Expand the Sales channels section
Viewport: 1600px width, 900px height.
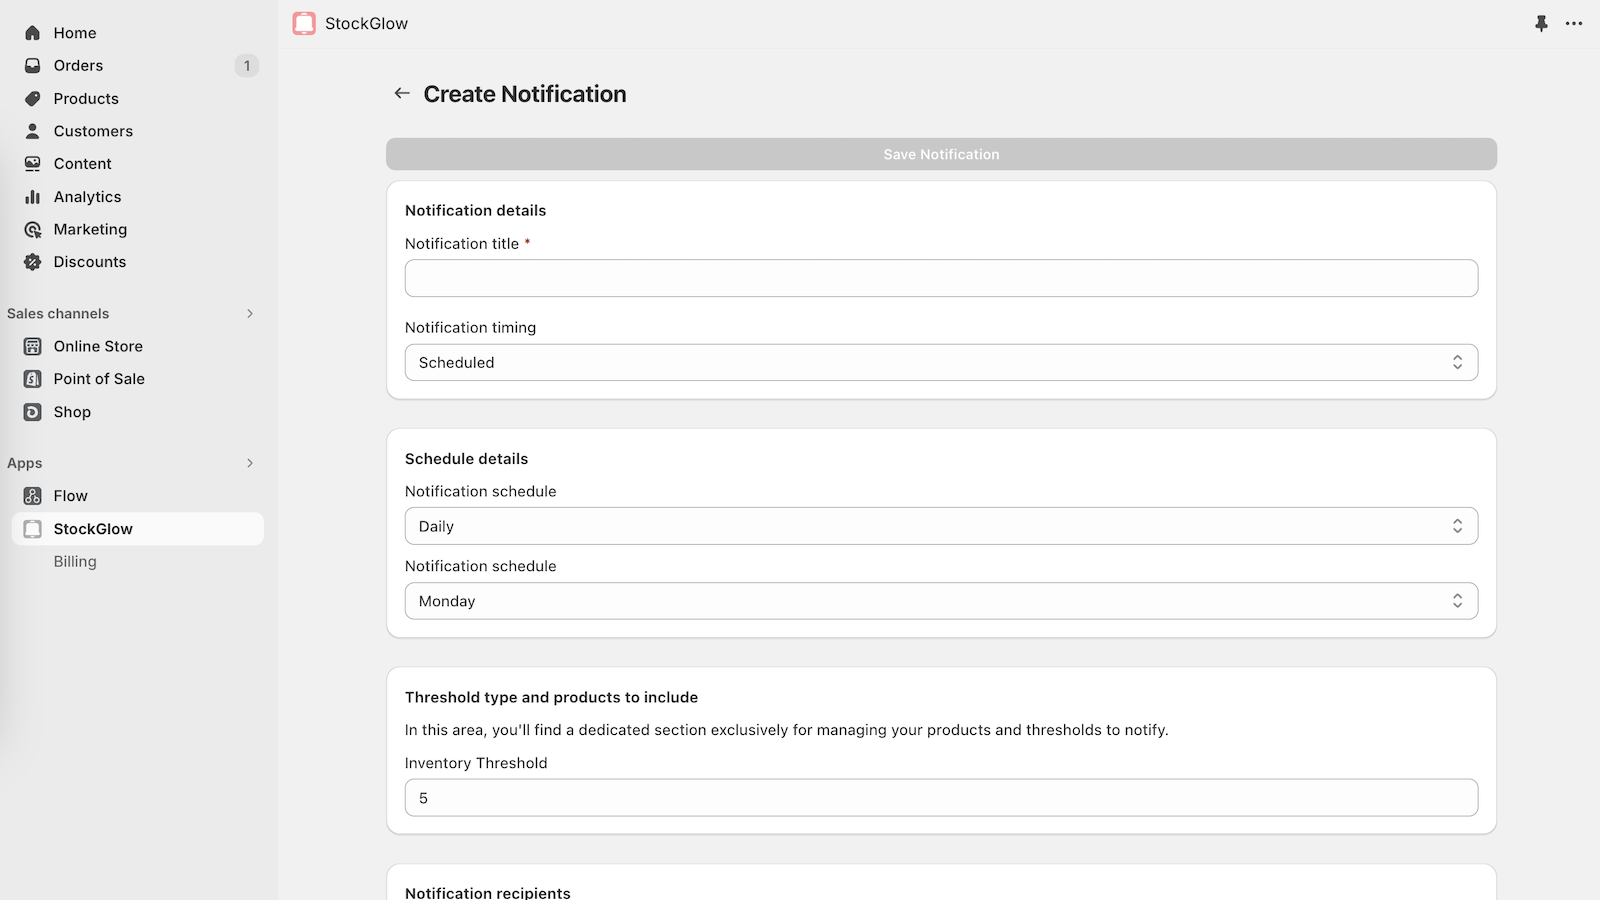tap(249, 313)
